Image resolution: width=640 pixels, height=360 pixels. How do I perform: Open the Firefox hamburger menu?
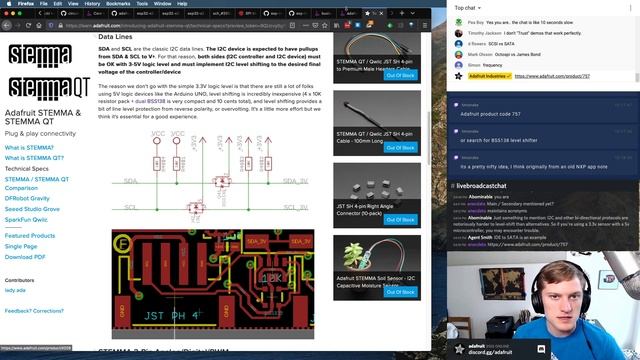pos(424,25)
